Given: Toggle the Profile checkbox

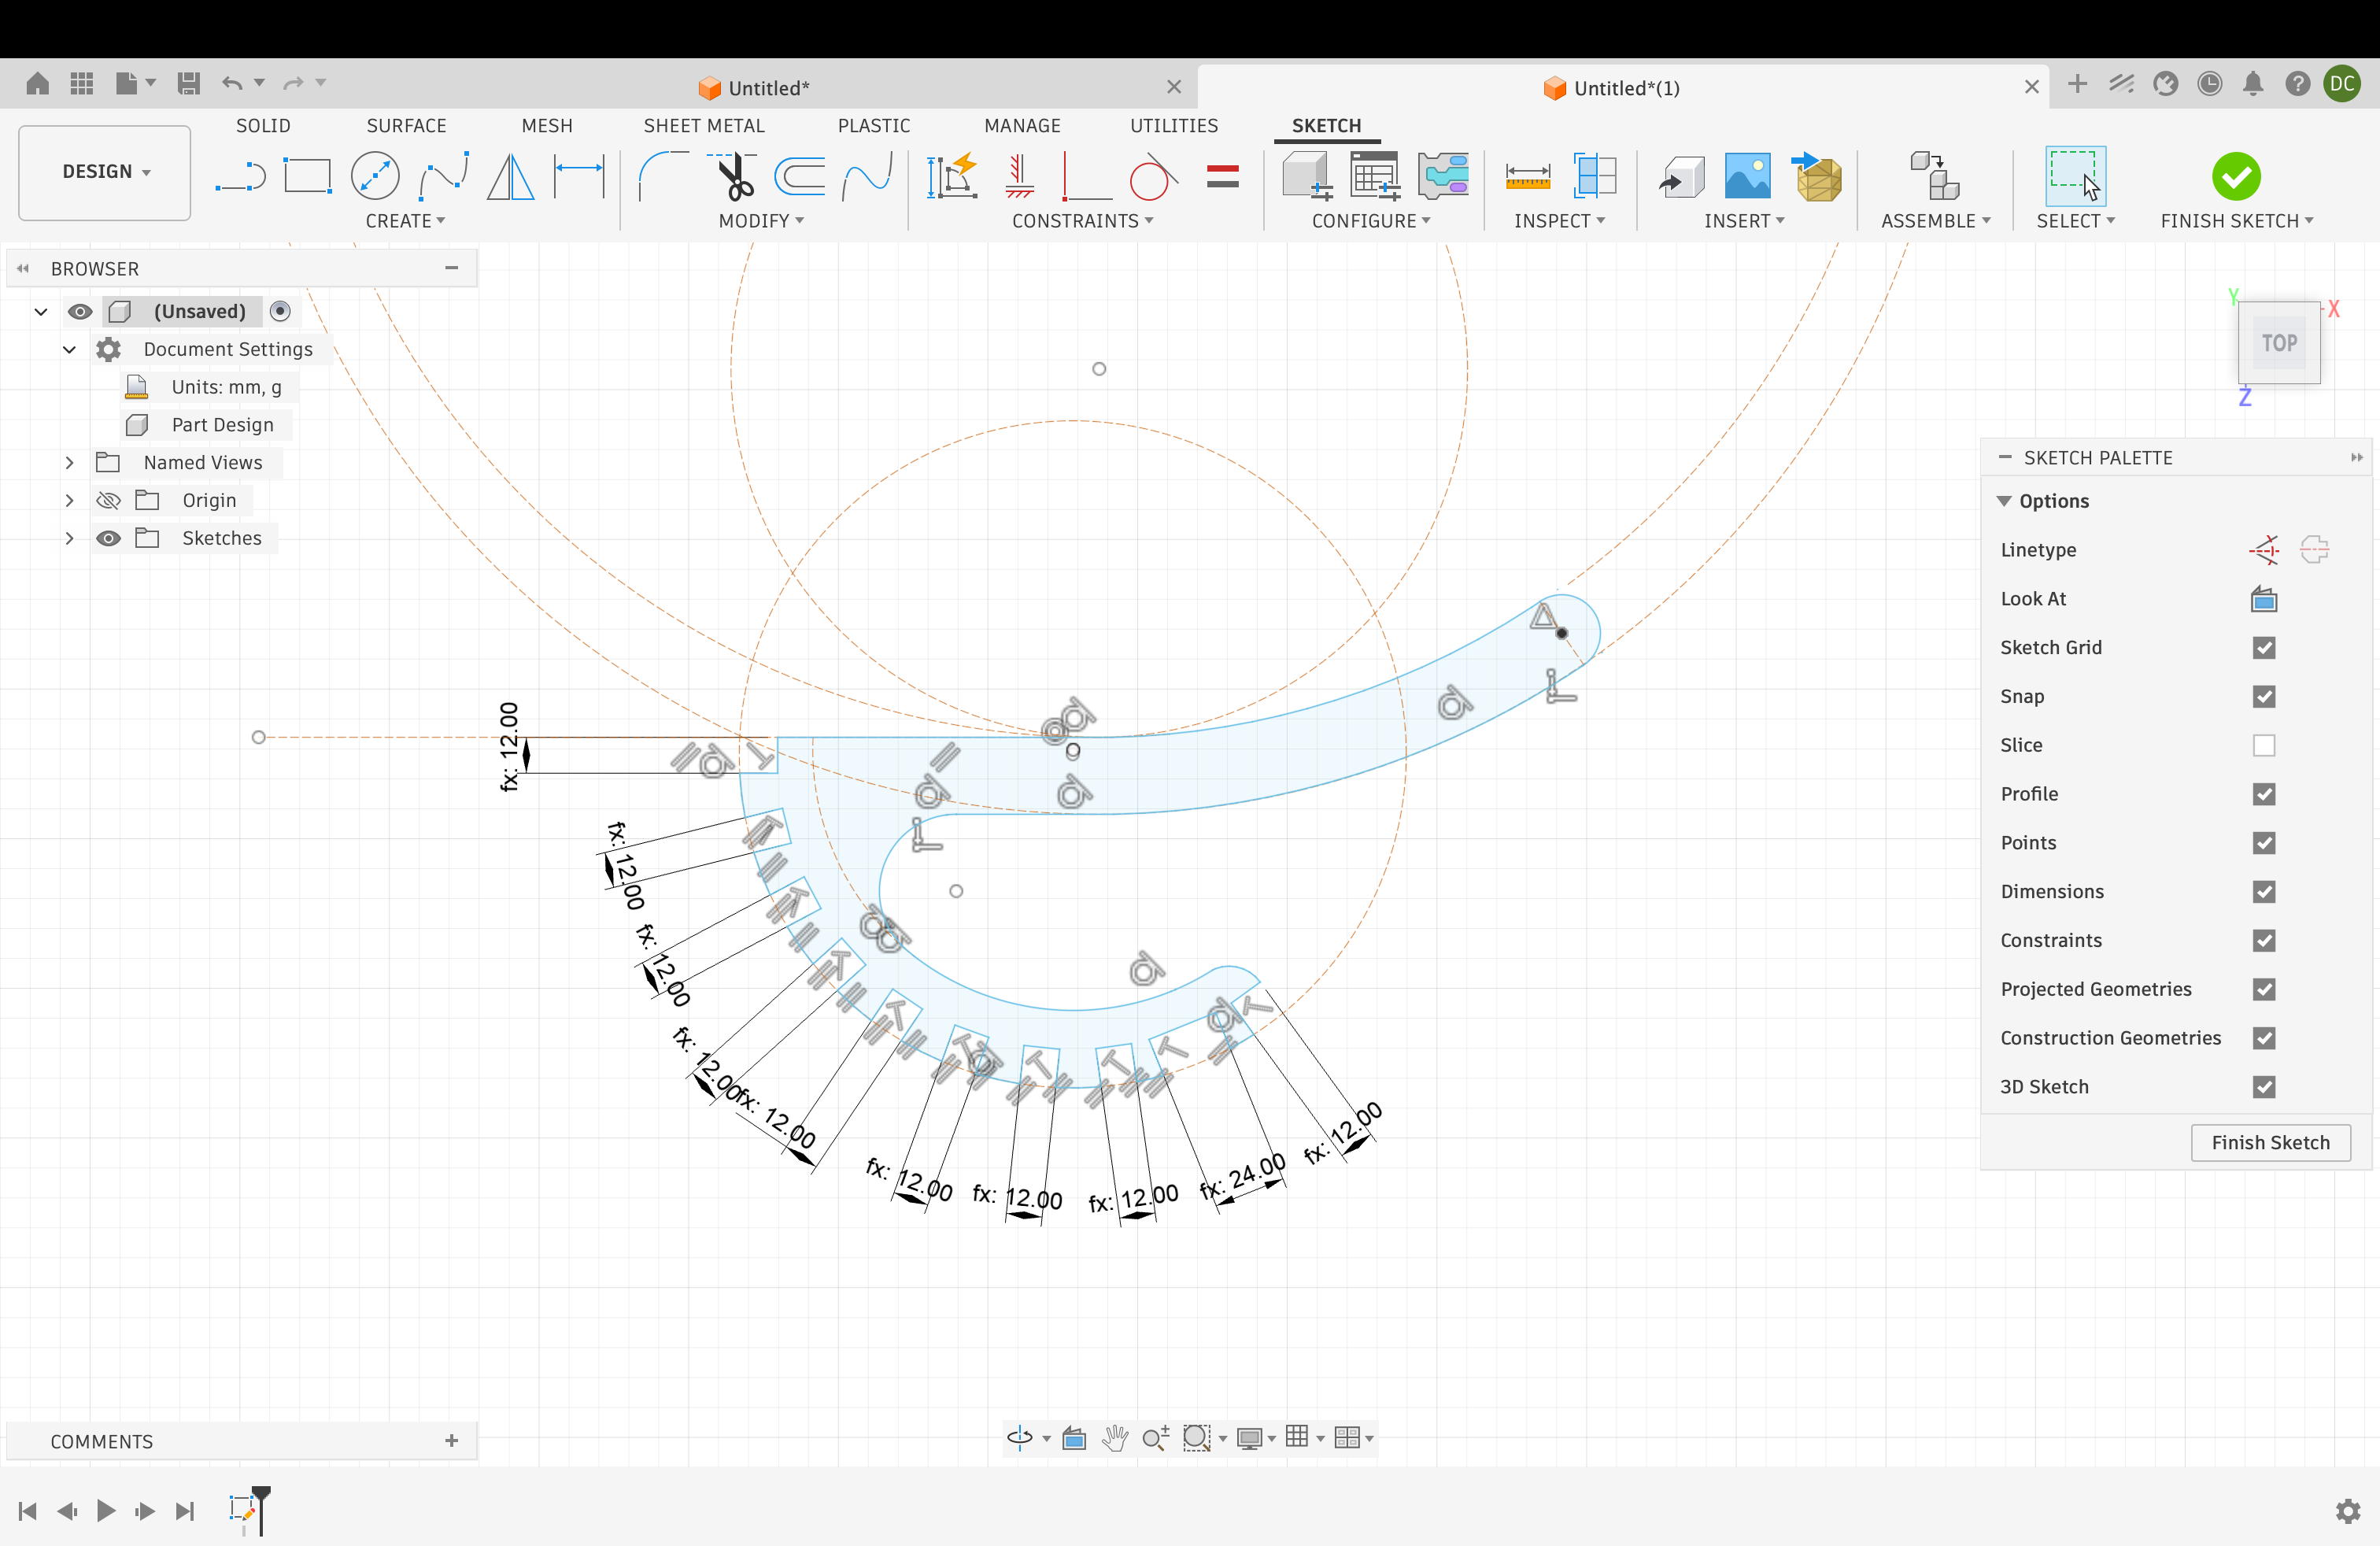Looking at the screenshot, I should (x=2264, y=794).
